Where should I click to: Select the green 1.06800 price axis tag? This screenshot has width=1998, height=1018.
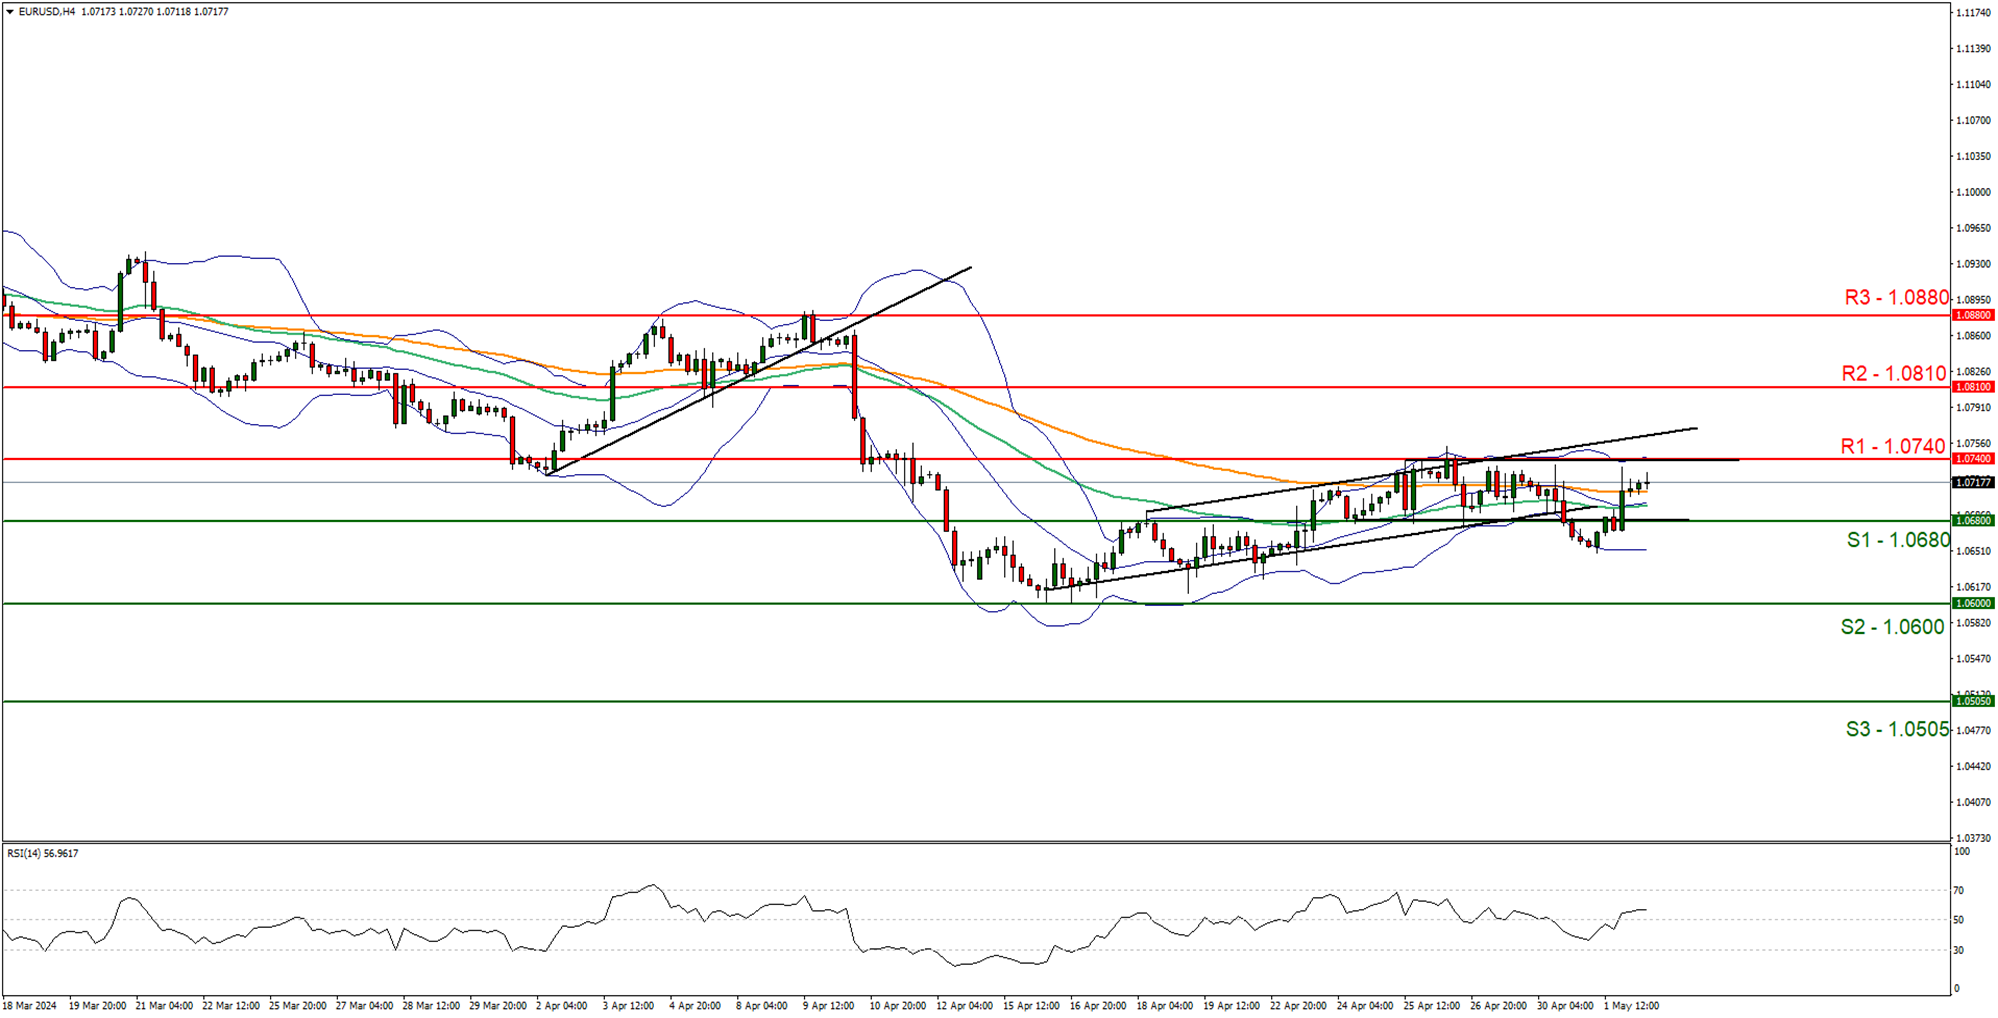tap(1973, 520)
